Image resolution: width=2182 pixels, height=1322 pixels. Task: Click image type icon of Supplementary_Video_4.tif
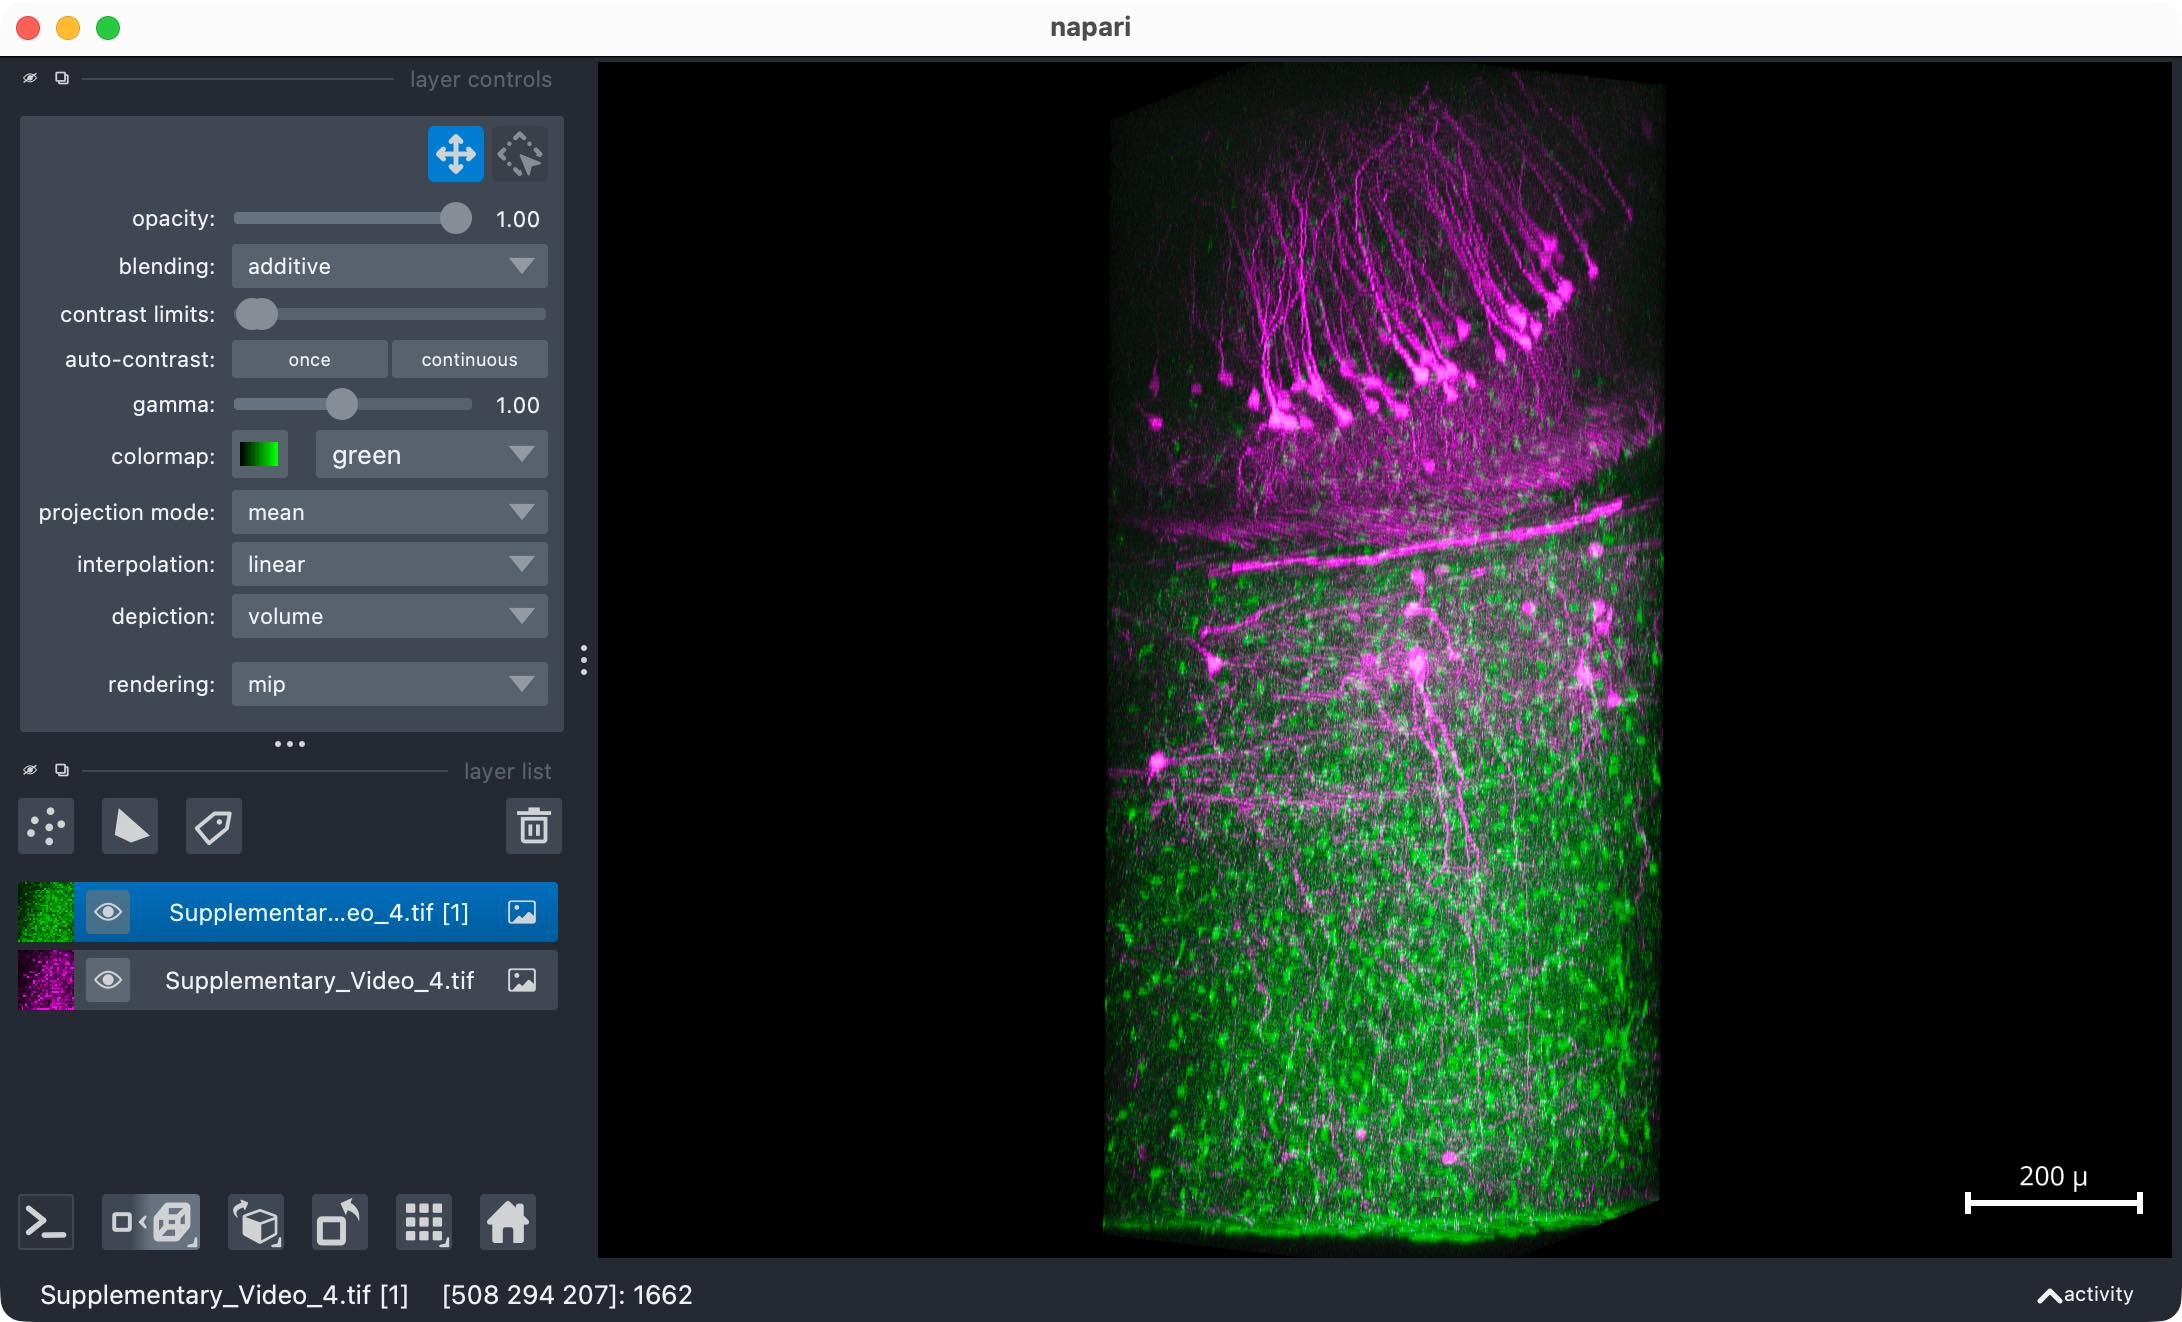(x=522, y=980)
